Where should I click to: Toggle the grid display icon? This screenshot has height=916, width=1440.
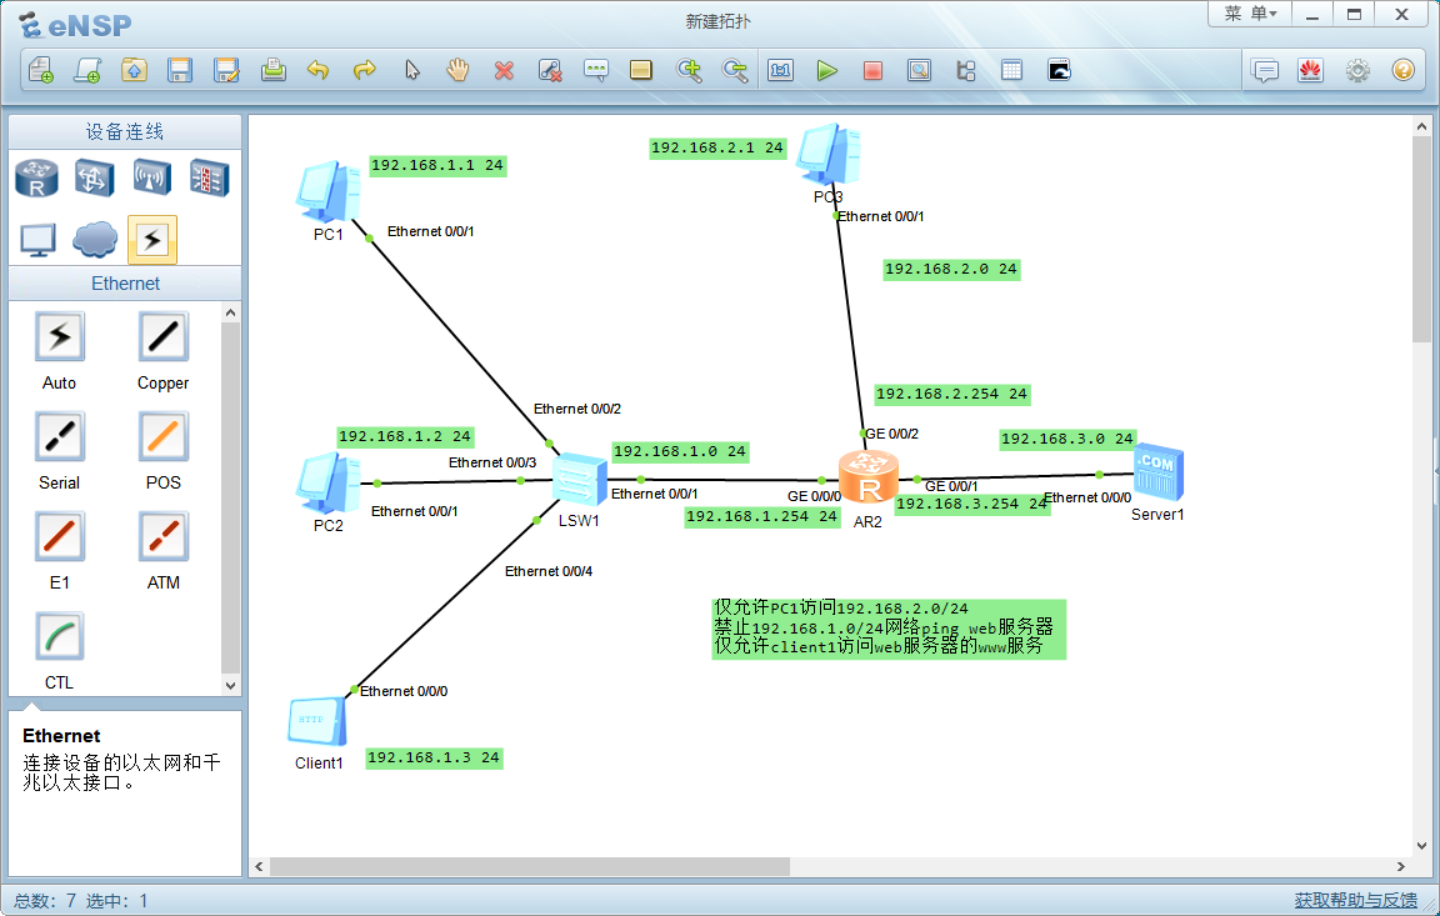coord(1012,70)
